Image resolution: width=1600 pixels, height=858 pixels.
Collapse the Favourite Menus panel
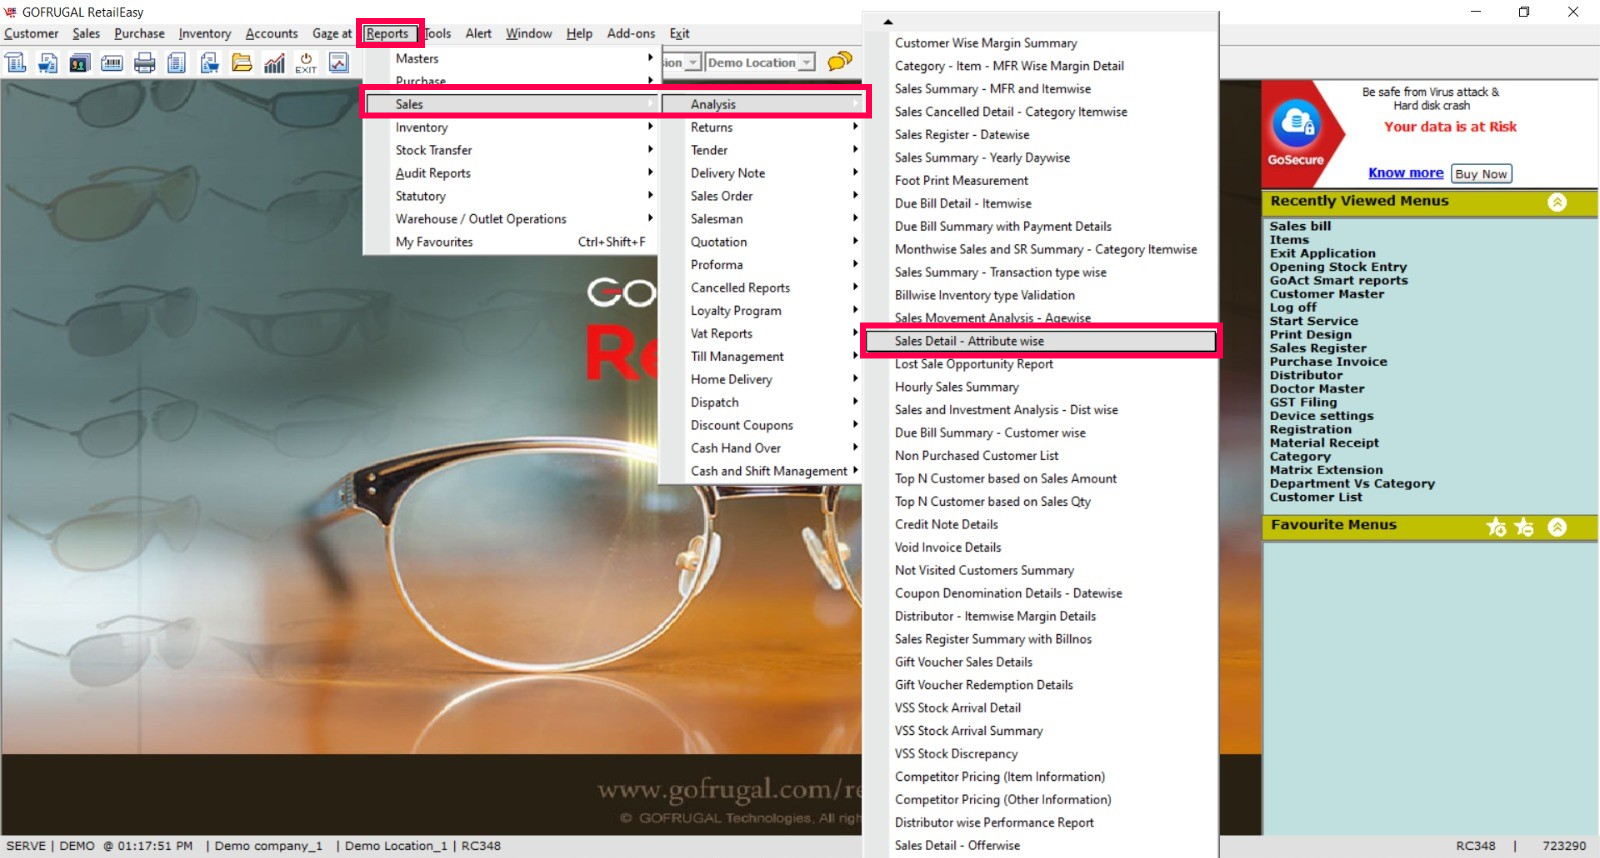coord(1557,527)
